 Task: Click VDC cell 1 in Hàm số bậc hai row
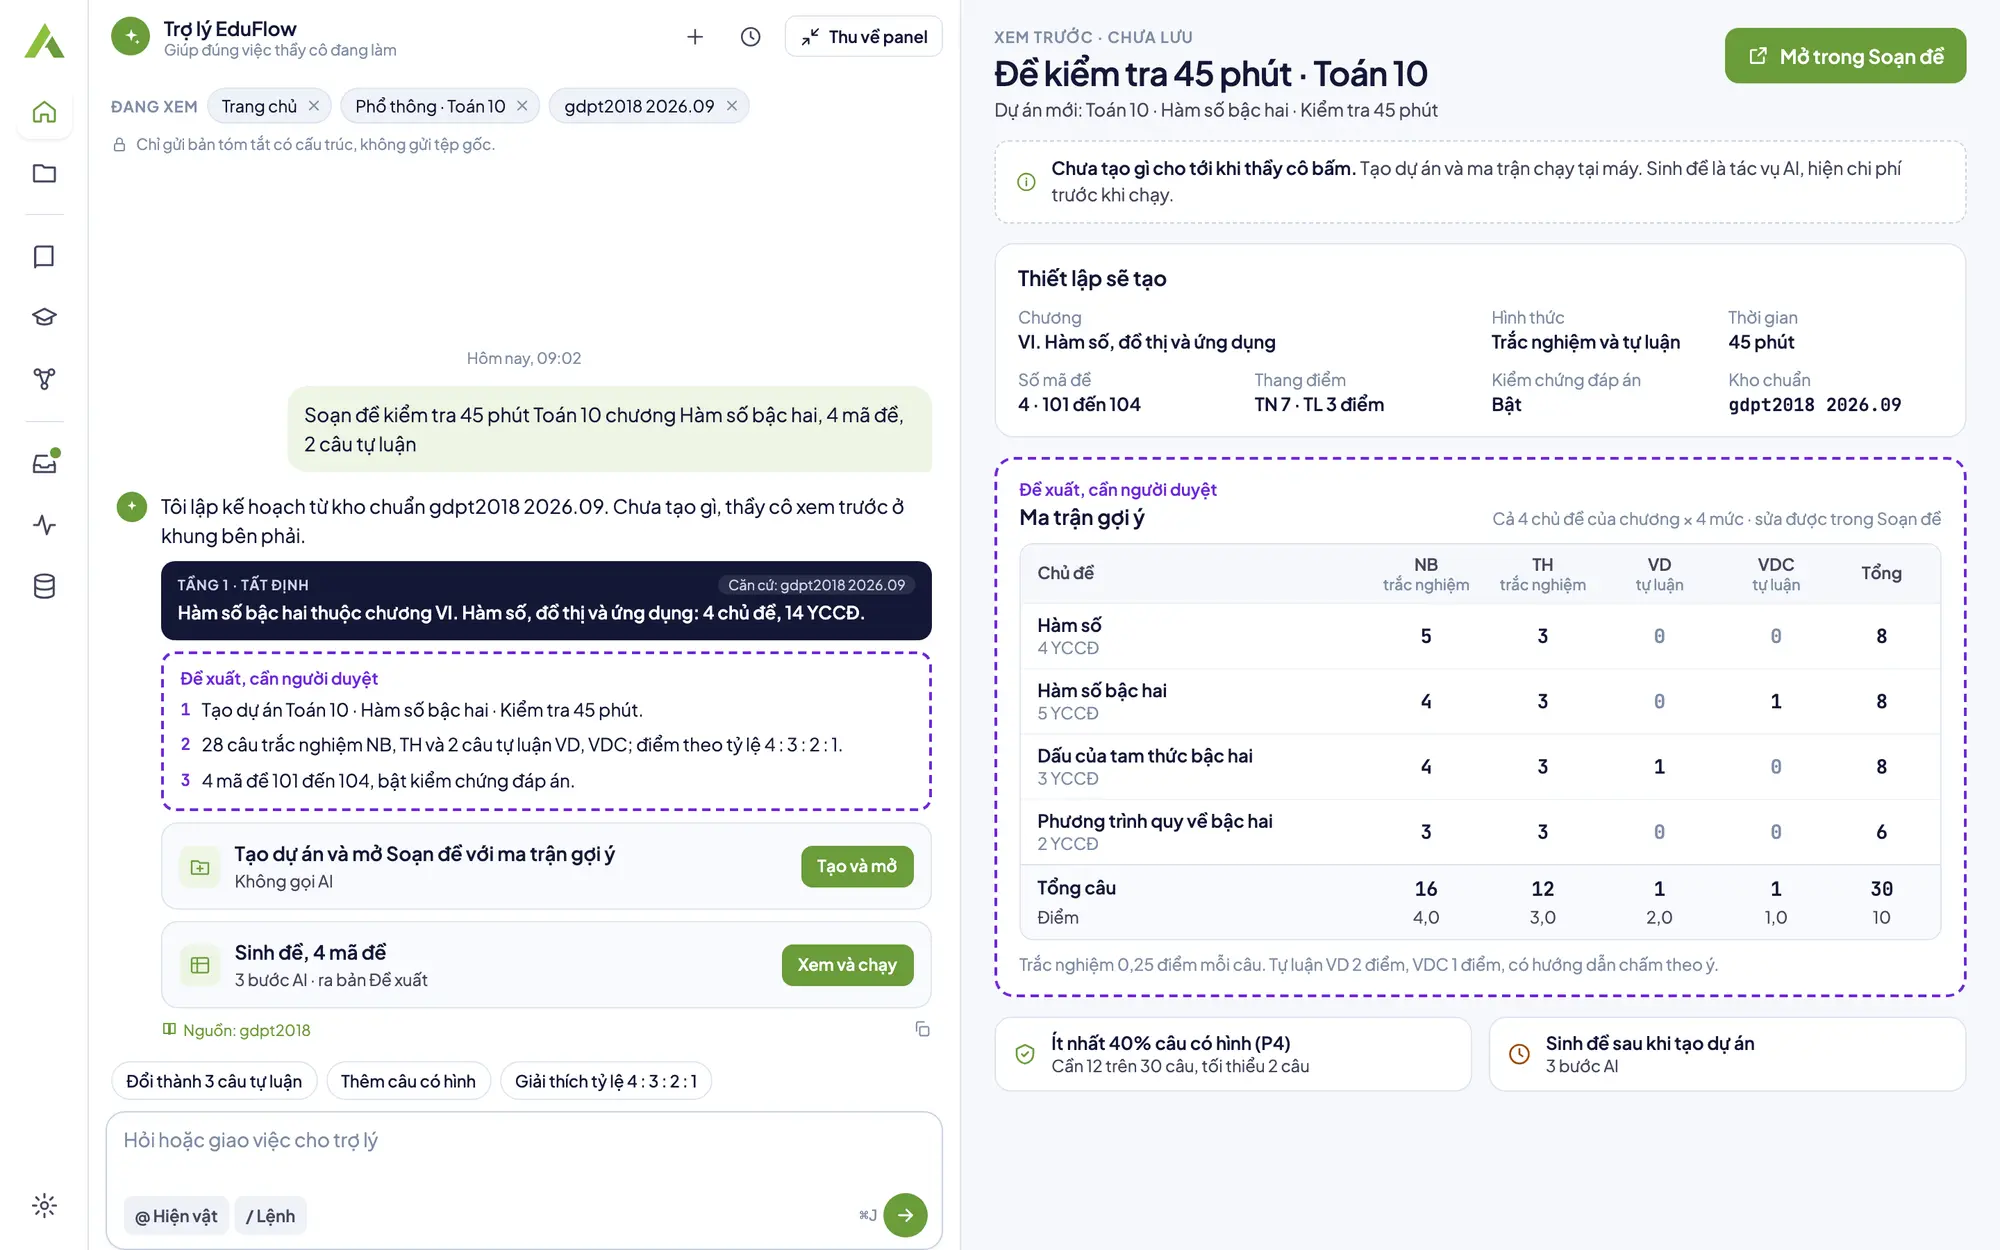[x=1776, y=701]
